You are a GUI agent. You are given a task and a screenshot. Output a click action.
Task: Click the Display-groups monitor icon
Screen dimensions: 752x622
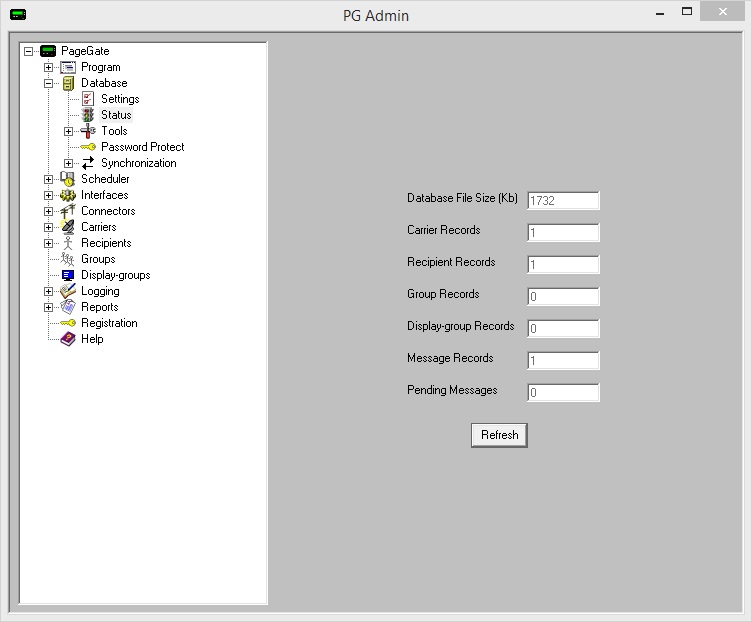coord(68,275)
